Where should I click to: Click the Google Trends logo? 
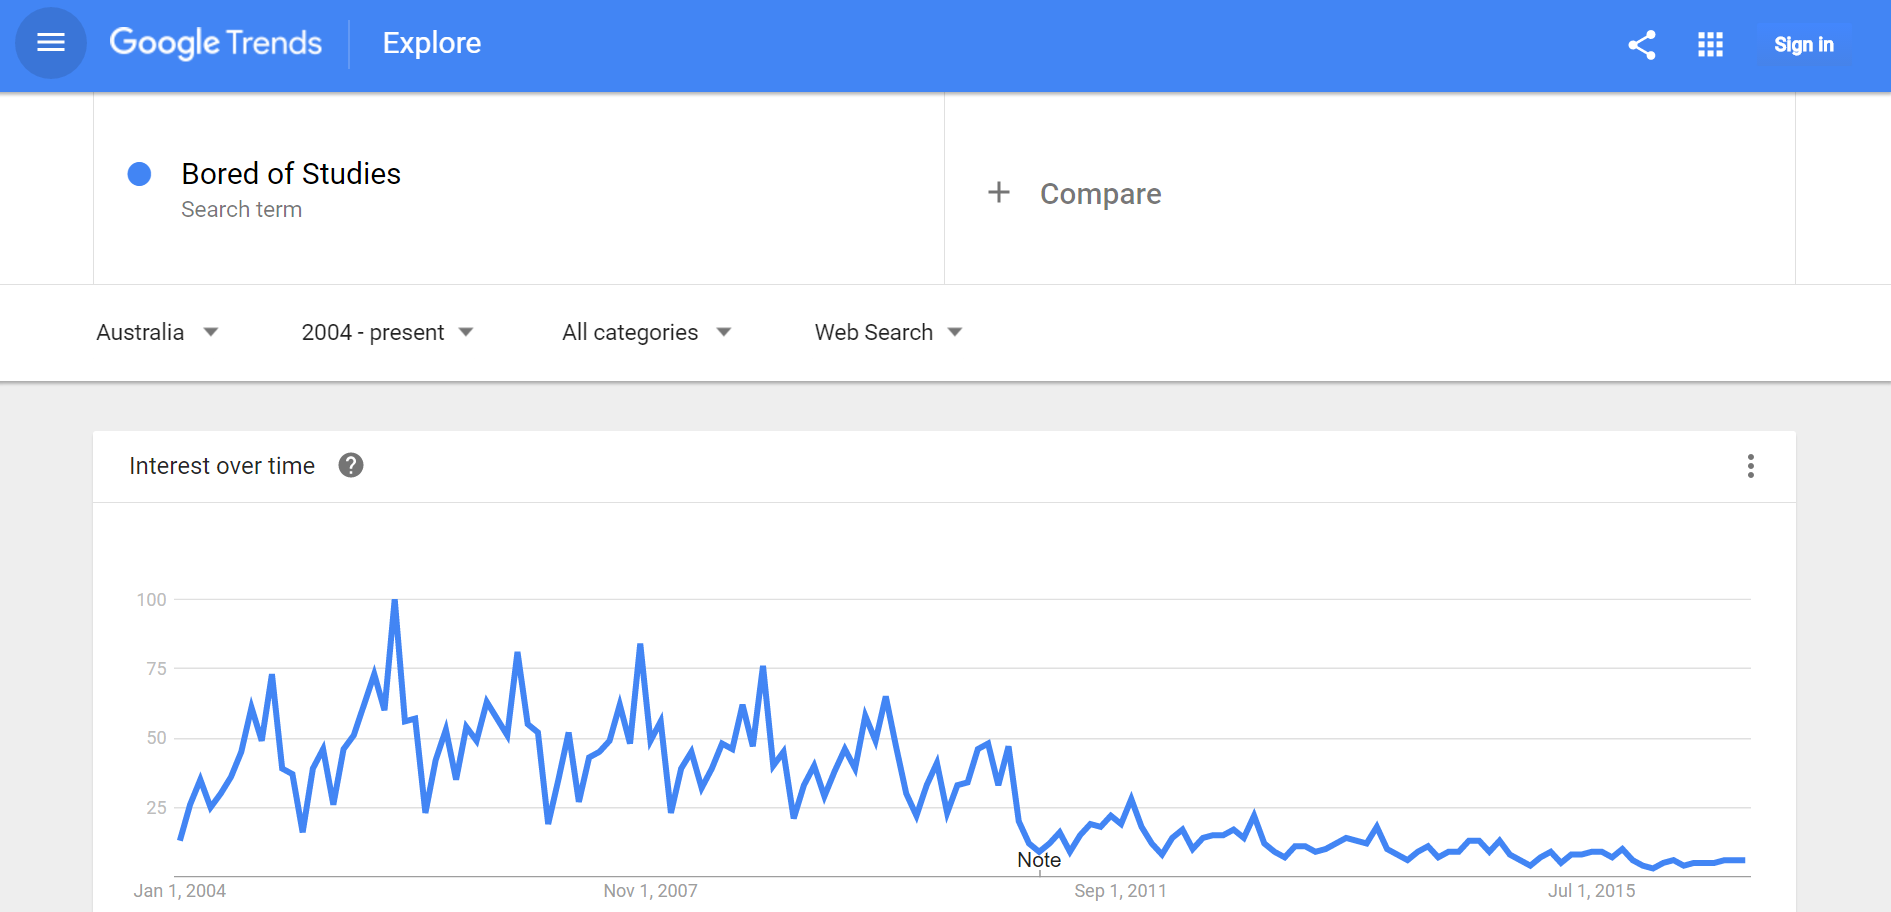(216, 43)
